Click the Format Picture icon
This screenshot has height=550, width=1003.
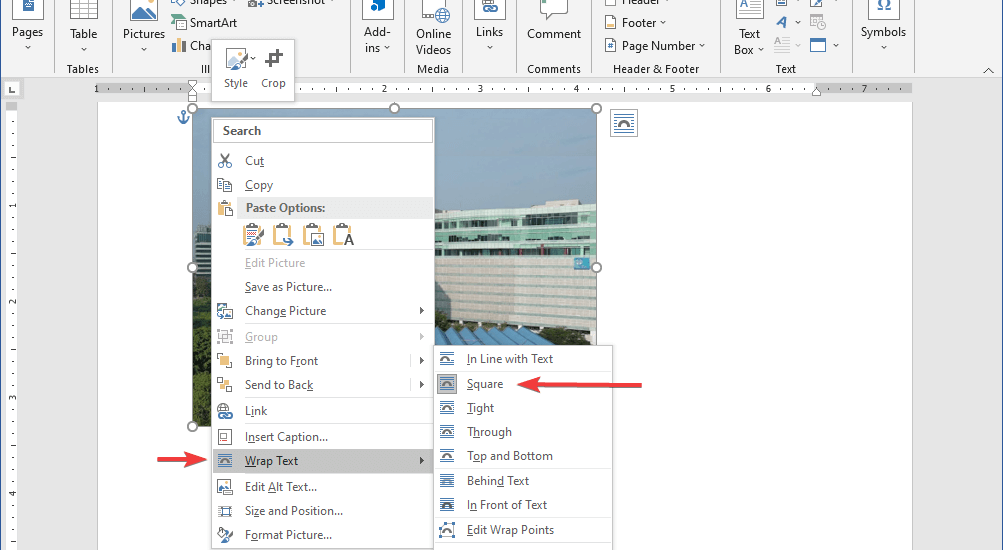[x=225, y=535]
